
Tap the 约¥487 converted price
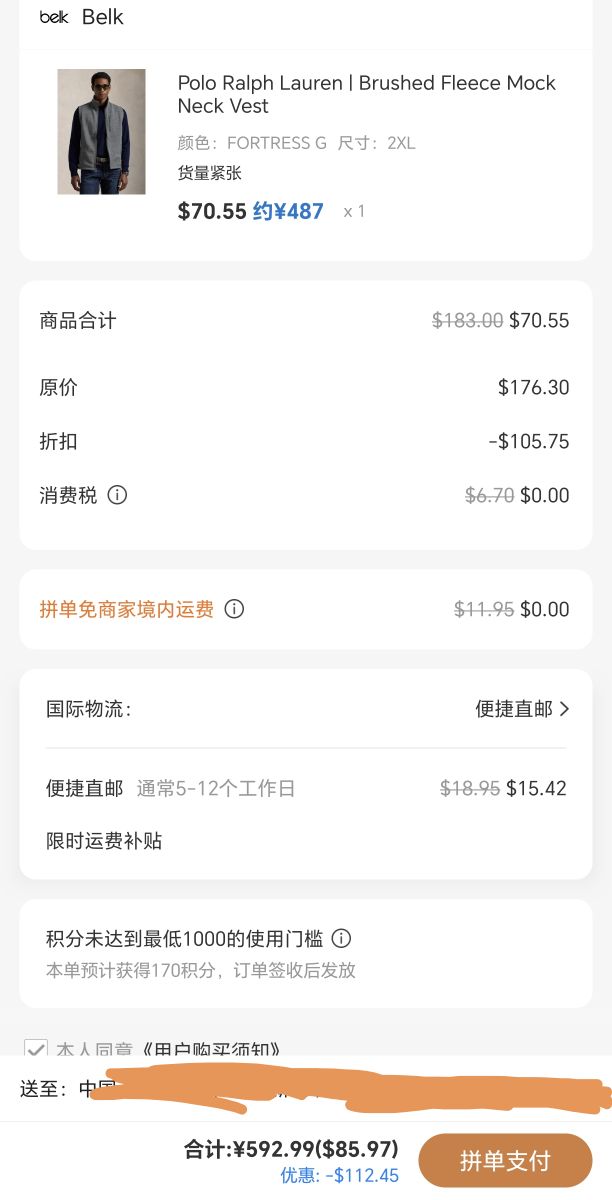(287, 211)
